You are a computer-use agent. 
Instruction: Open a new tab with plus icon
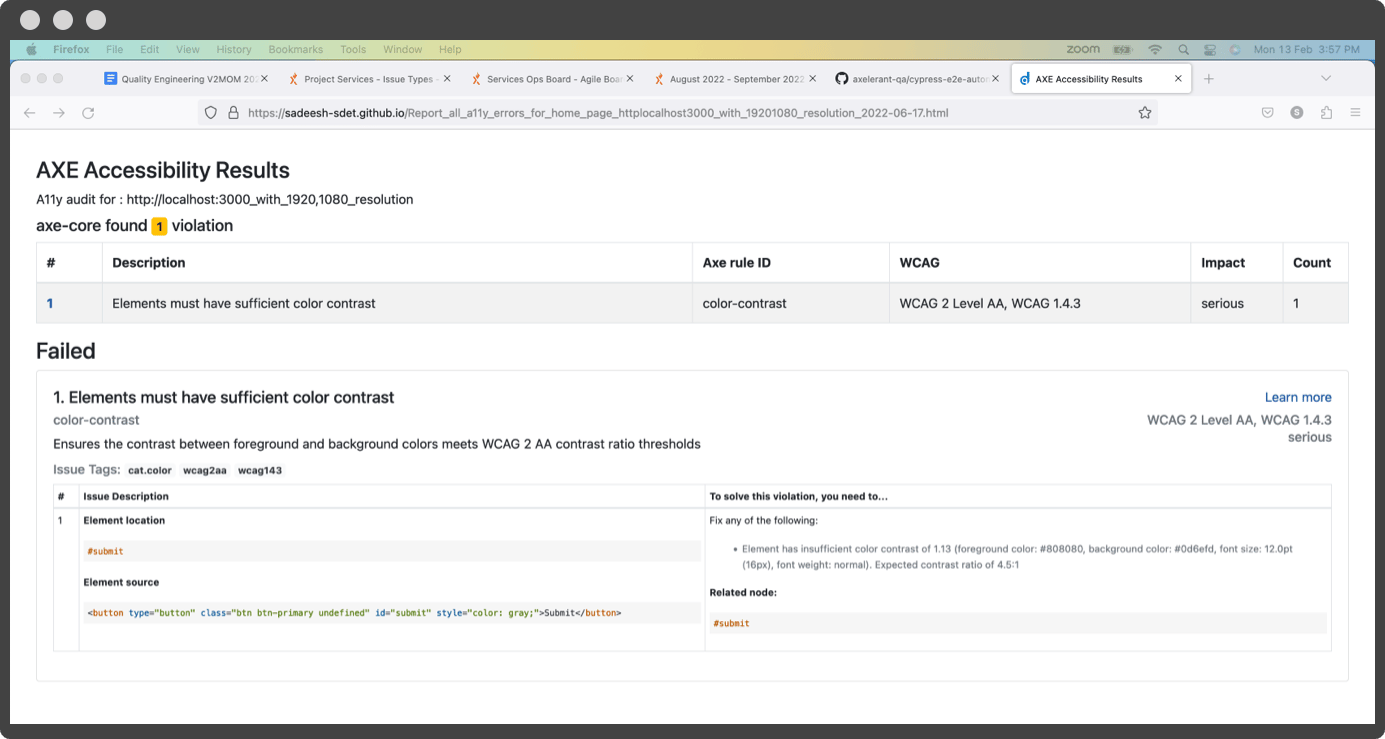1209,79
